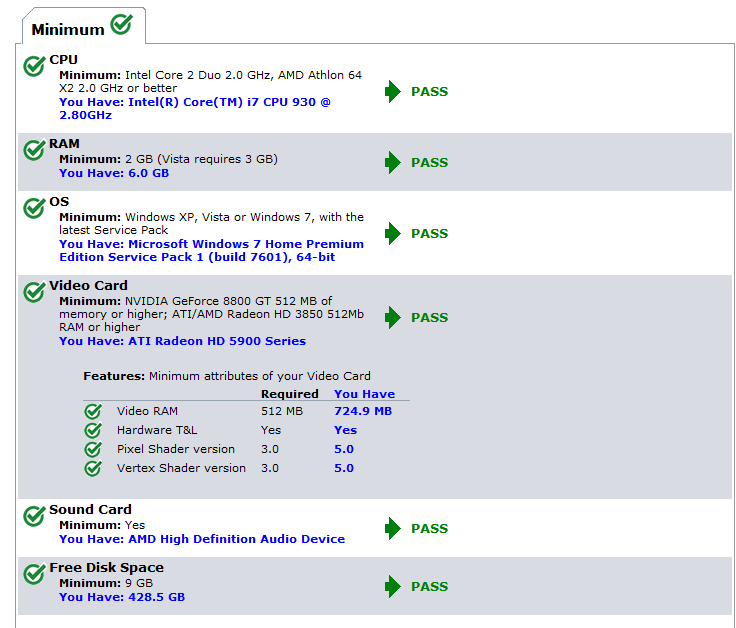Click 'You Have: Microsoft Windows 7 Home Premium' text
The height and width of the screenshot is (628, 736).
(211, 251)
